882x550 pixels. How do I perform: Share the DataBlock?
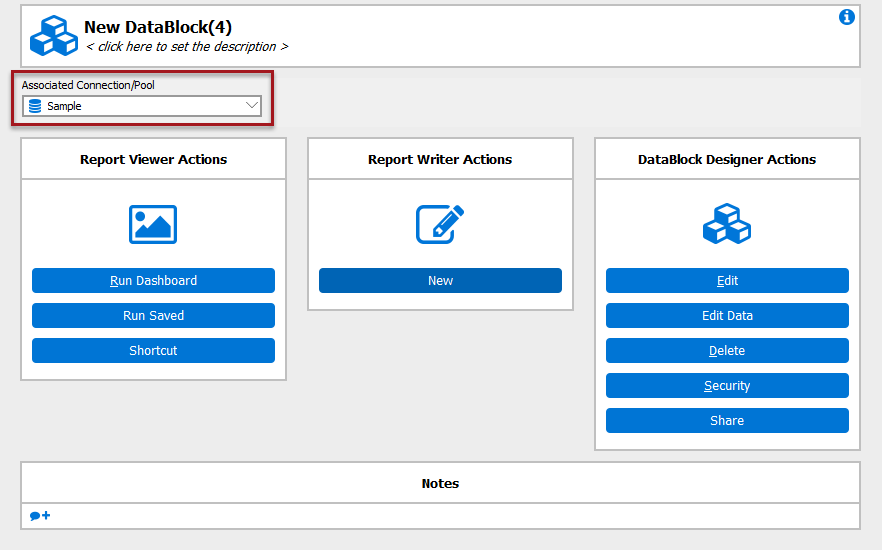click(x=727, y=421)
